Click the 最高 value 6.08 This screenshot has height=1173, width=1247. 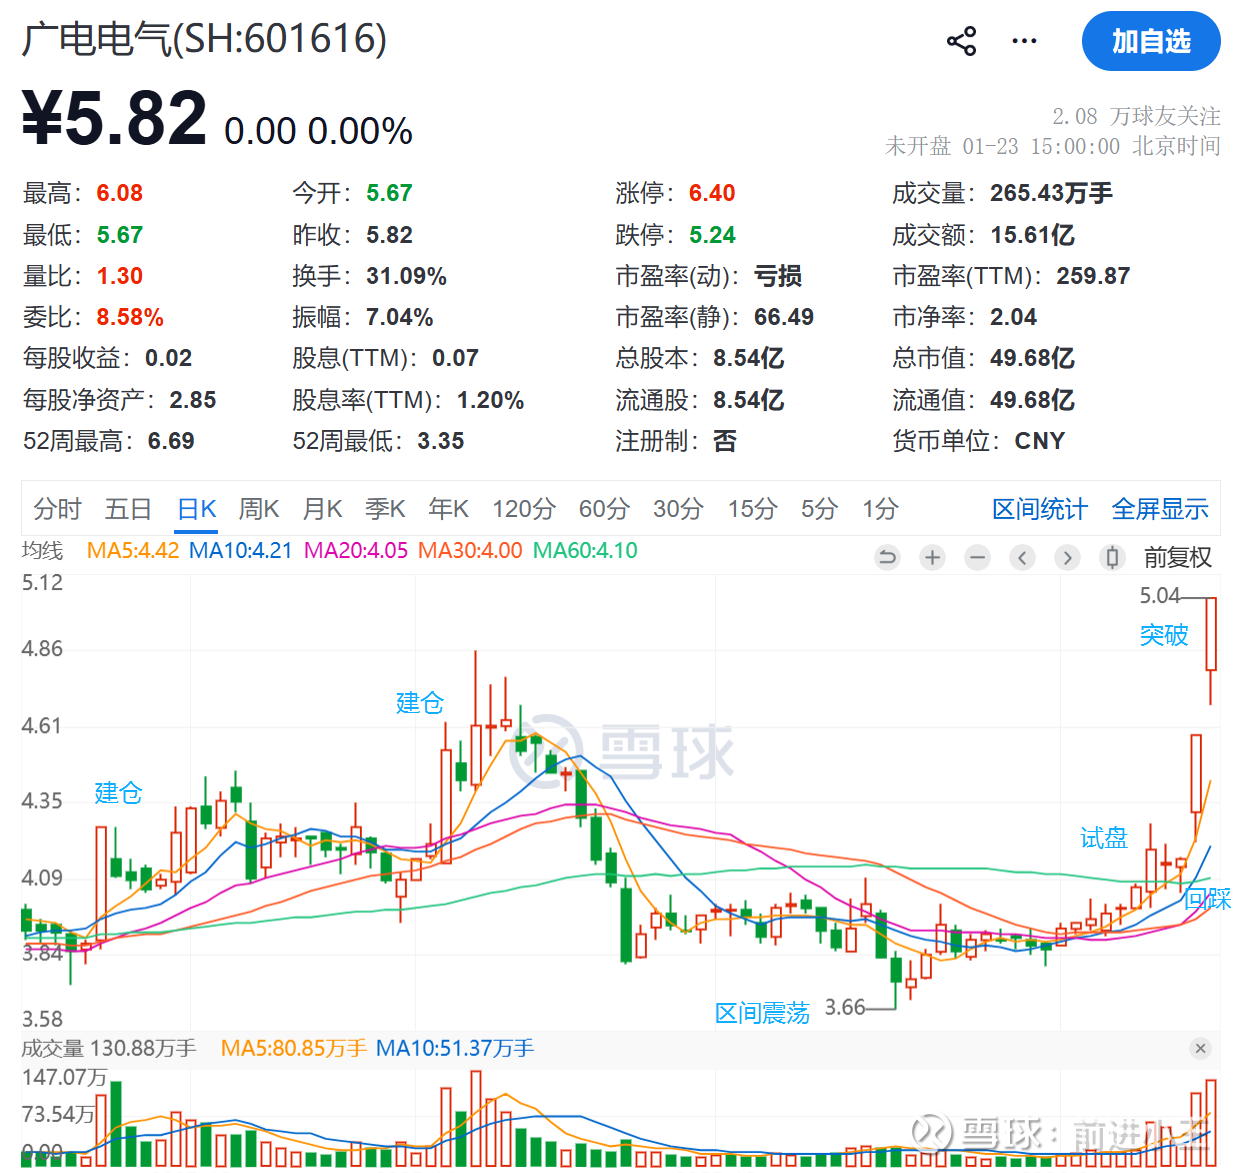click(x=119, y=193)
